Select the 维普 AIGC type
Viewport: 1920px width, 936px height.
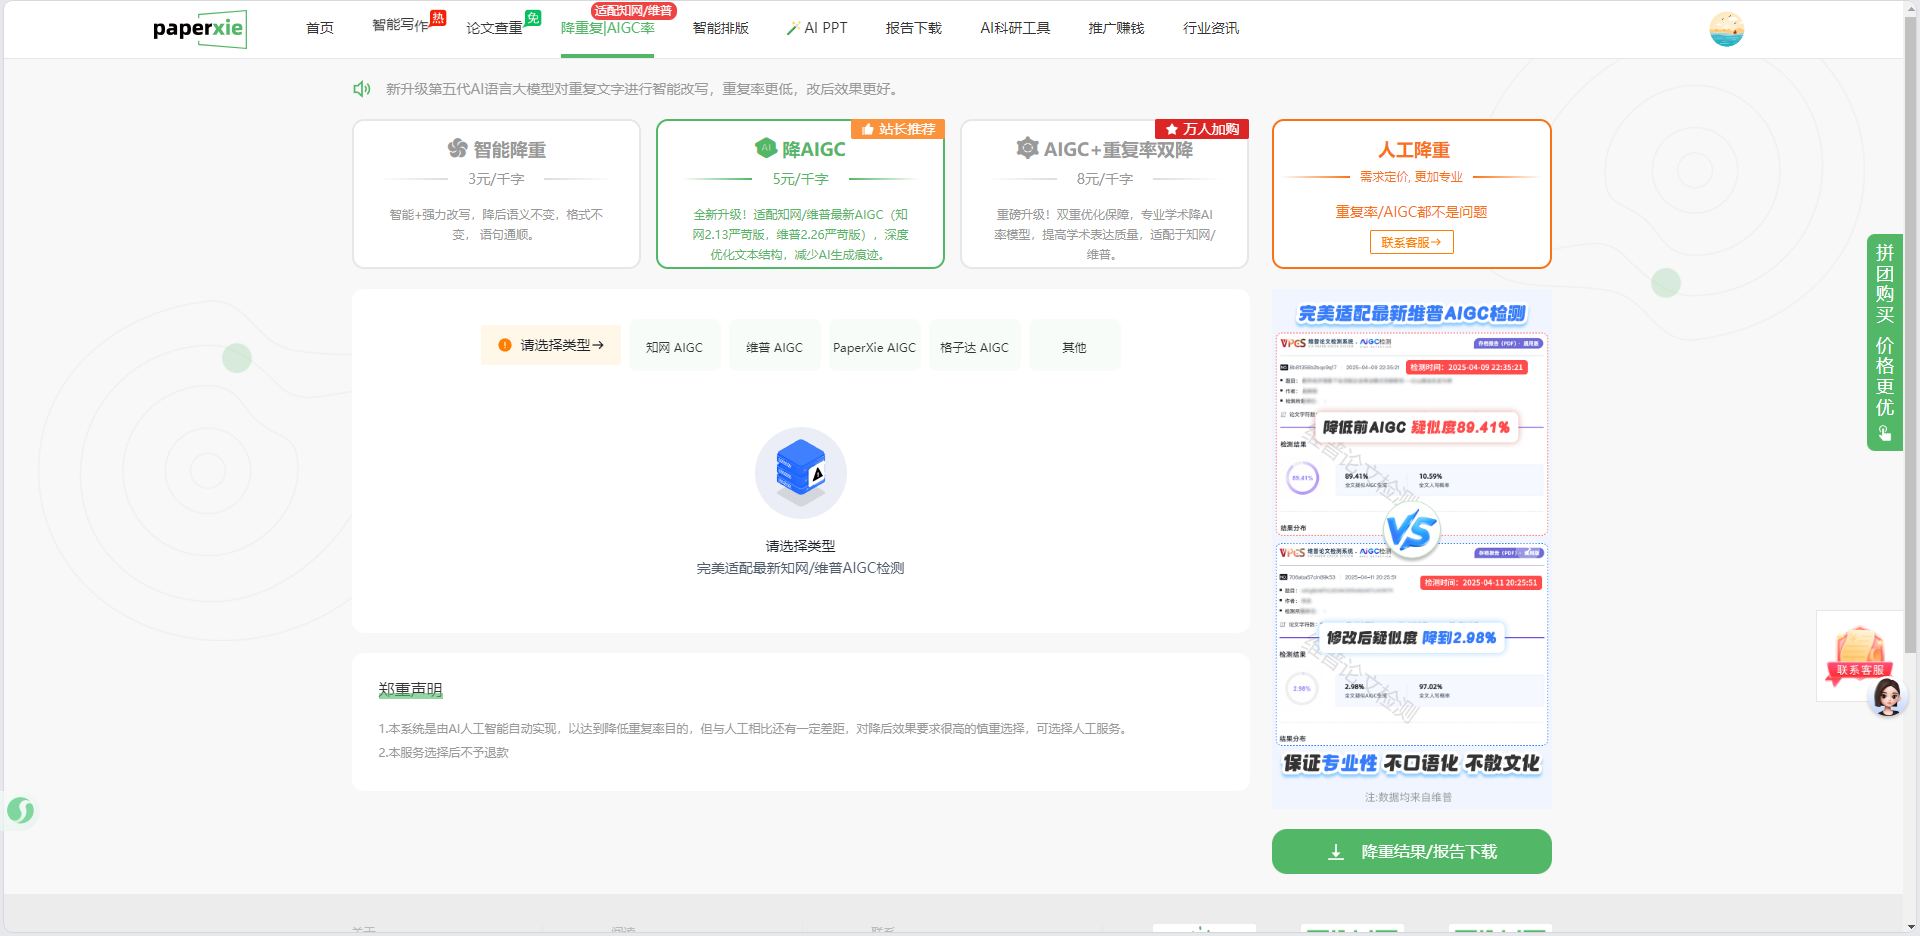point(774,347)
